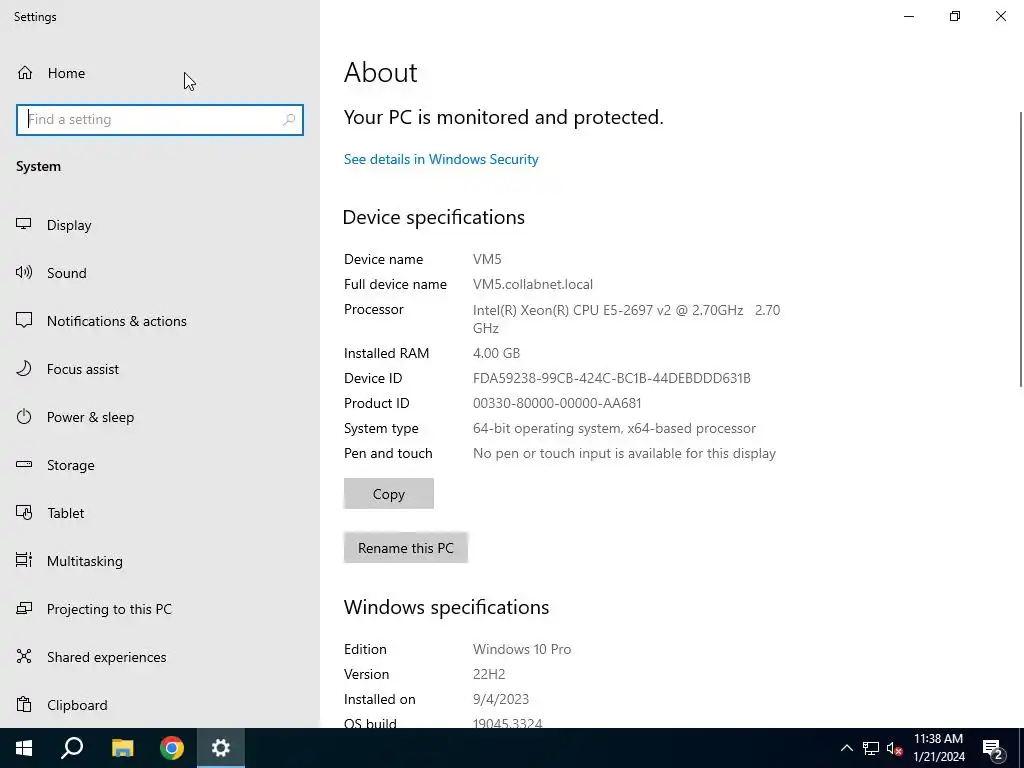Viewport: 1024px width, 768px height.
Task: Show hidden system tray icons
Action: coord(846,748)
